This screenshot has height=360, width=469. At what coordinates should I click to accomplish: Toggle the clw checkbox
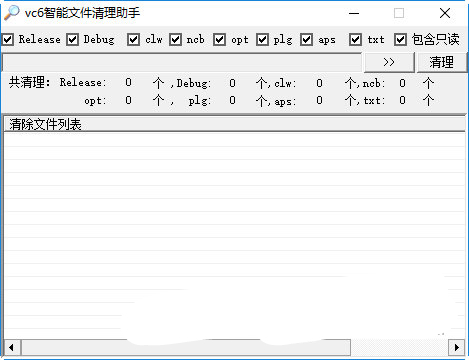tap(134, 40)
